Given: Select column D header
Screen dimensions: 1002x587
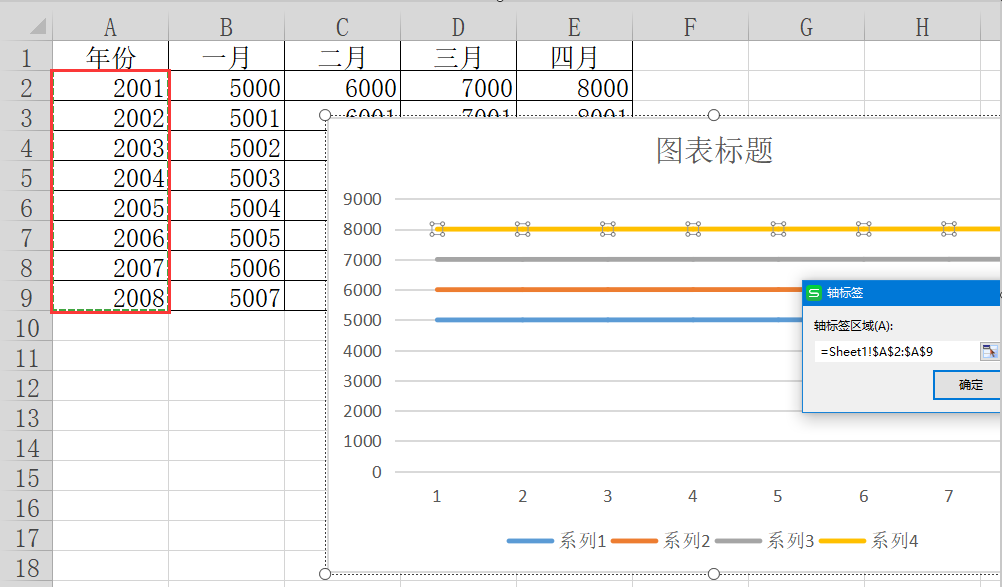Looking at the screenshot, I should [x=458, y=27].
